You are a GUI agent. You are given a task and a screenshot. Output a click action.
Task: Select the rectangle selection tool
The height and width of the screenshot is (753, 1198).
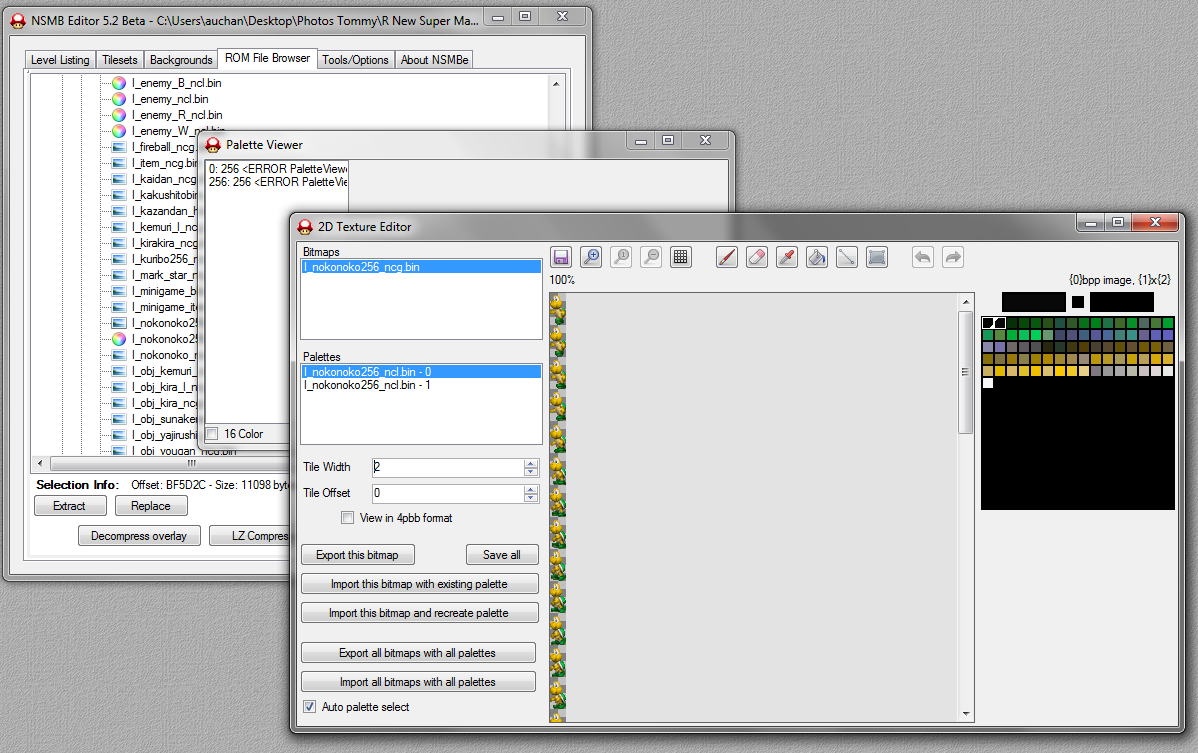877,257
